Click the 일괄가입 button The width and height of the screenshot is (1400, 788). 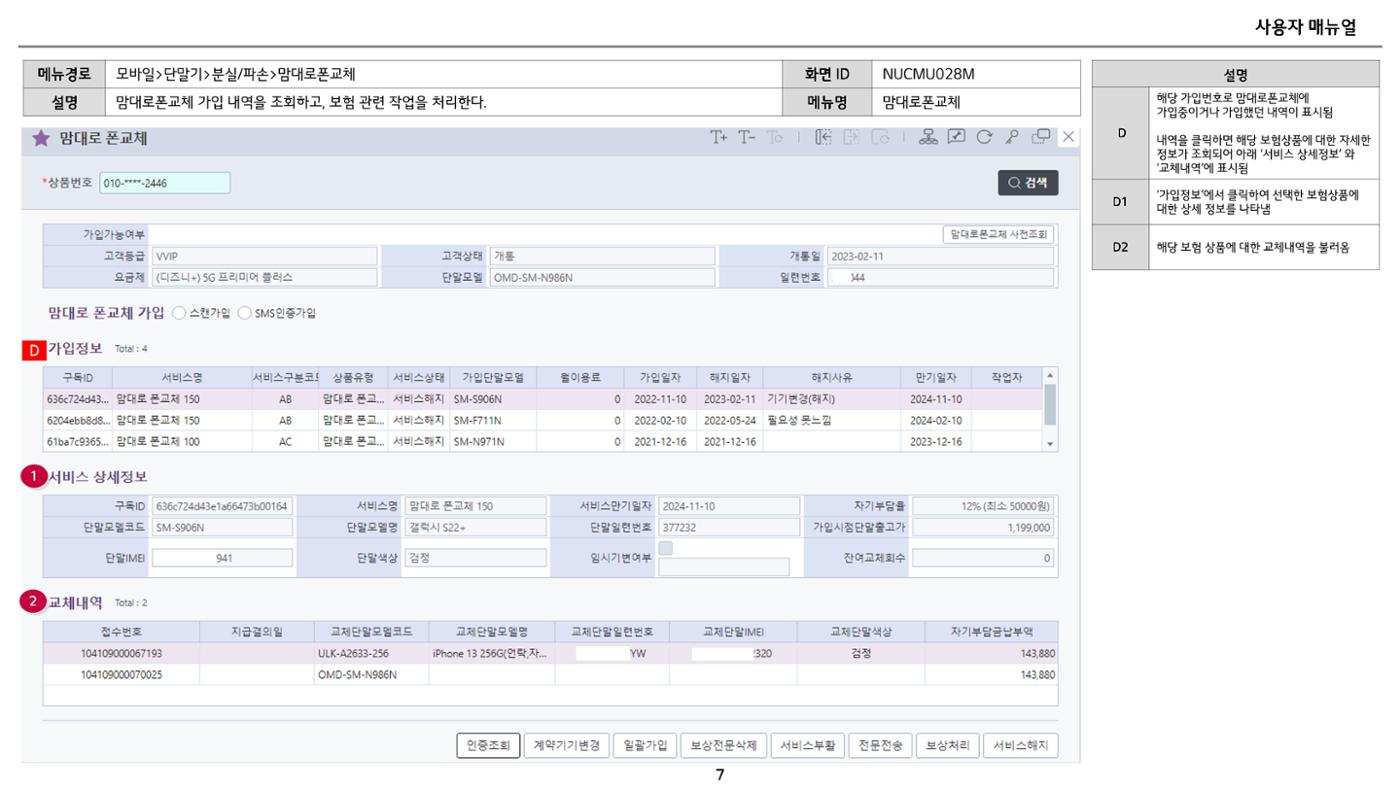(644, 745)
